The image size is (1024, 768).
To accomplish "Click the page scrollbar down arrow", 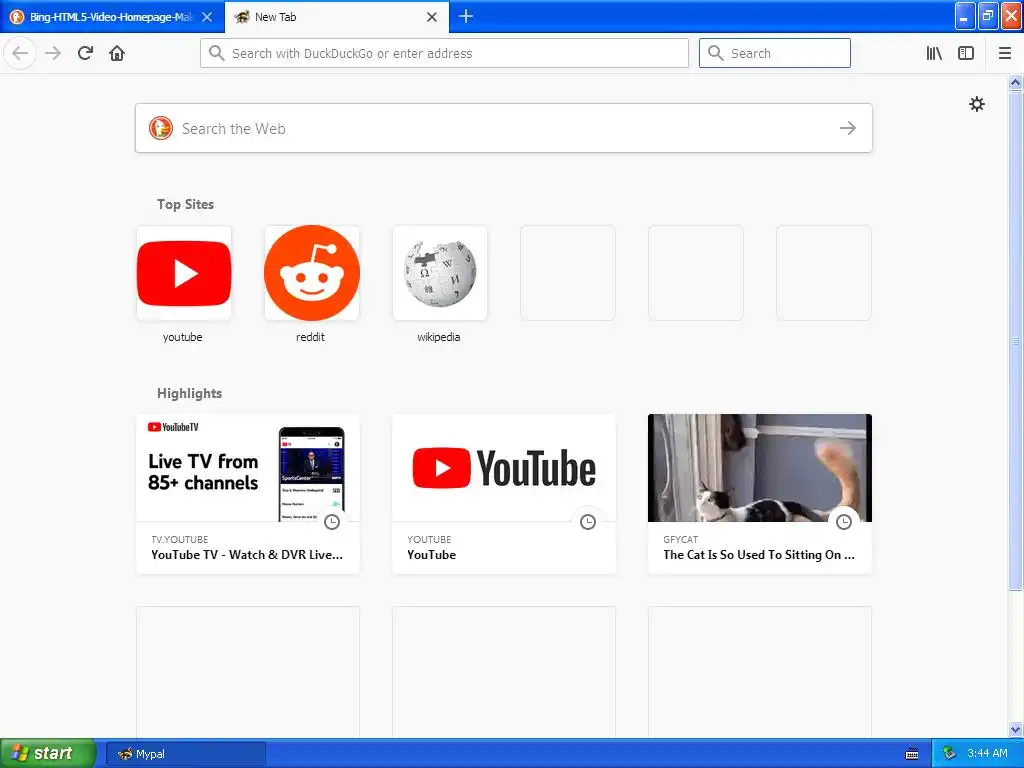I will pyautogui.click(x=1015, y=729).
